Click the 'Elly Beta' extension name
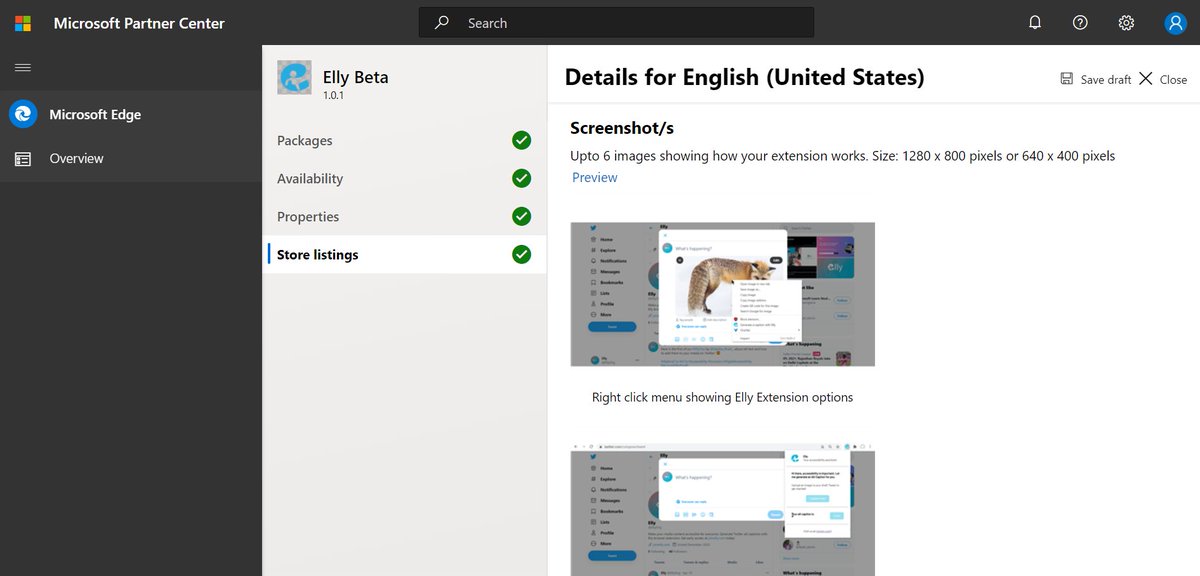 click(x=355, y=77)
